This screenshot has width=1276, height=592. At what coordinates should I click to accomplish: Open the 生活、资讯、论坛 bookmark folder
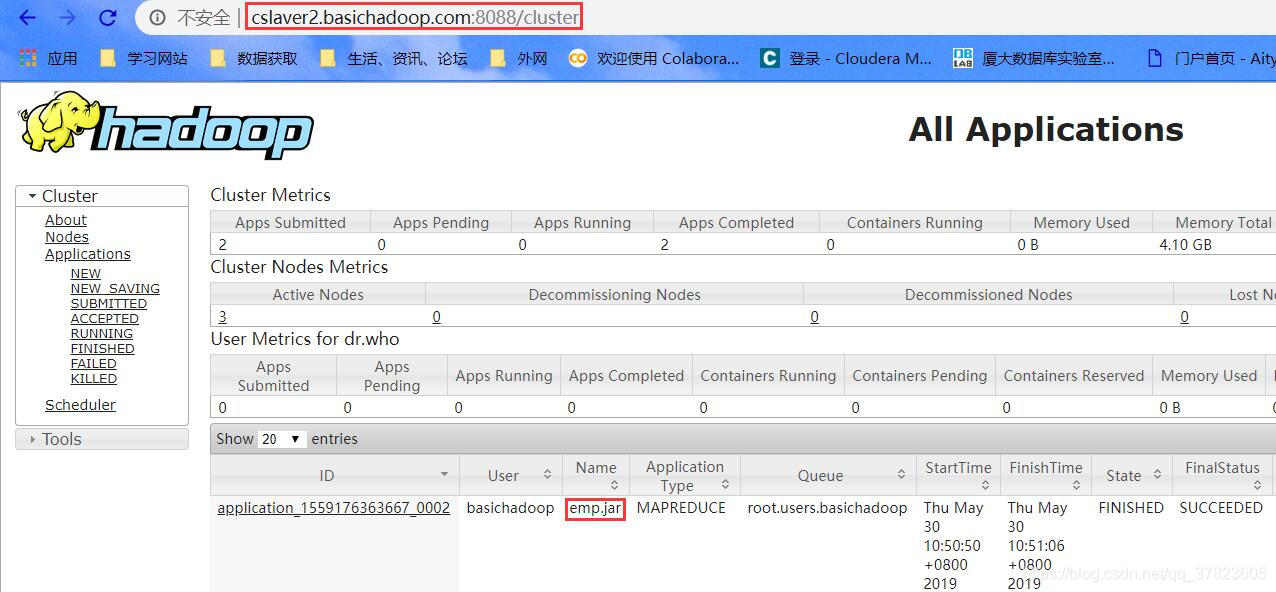(x=393, y=58)
